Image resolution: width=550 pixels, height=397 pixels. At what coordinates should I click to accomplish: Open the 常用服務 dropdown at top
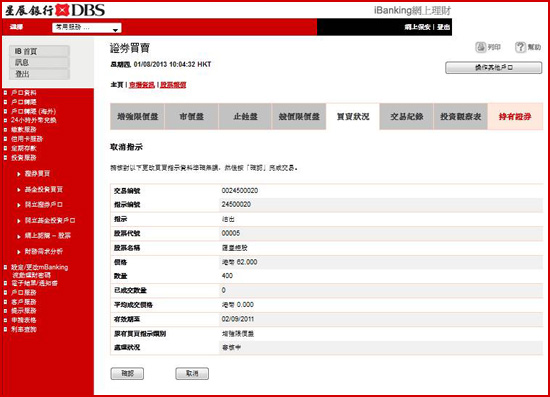click(x=87, y=27)
